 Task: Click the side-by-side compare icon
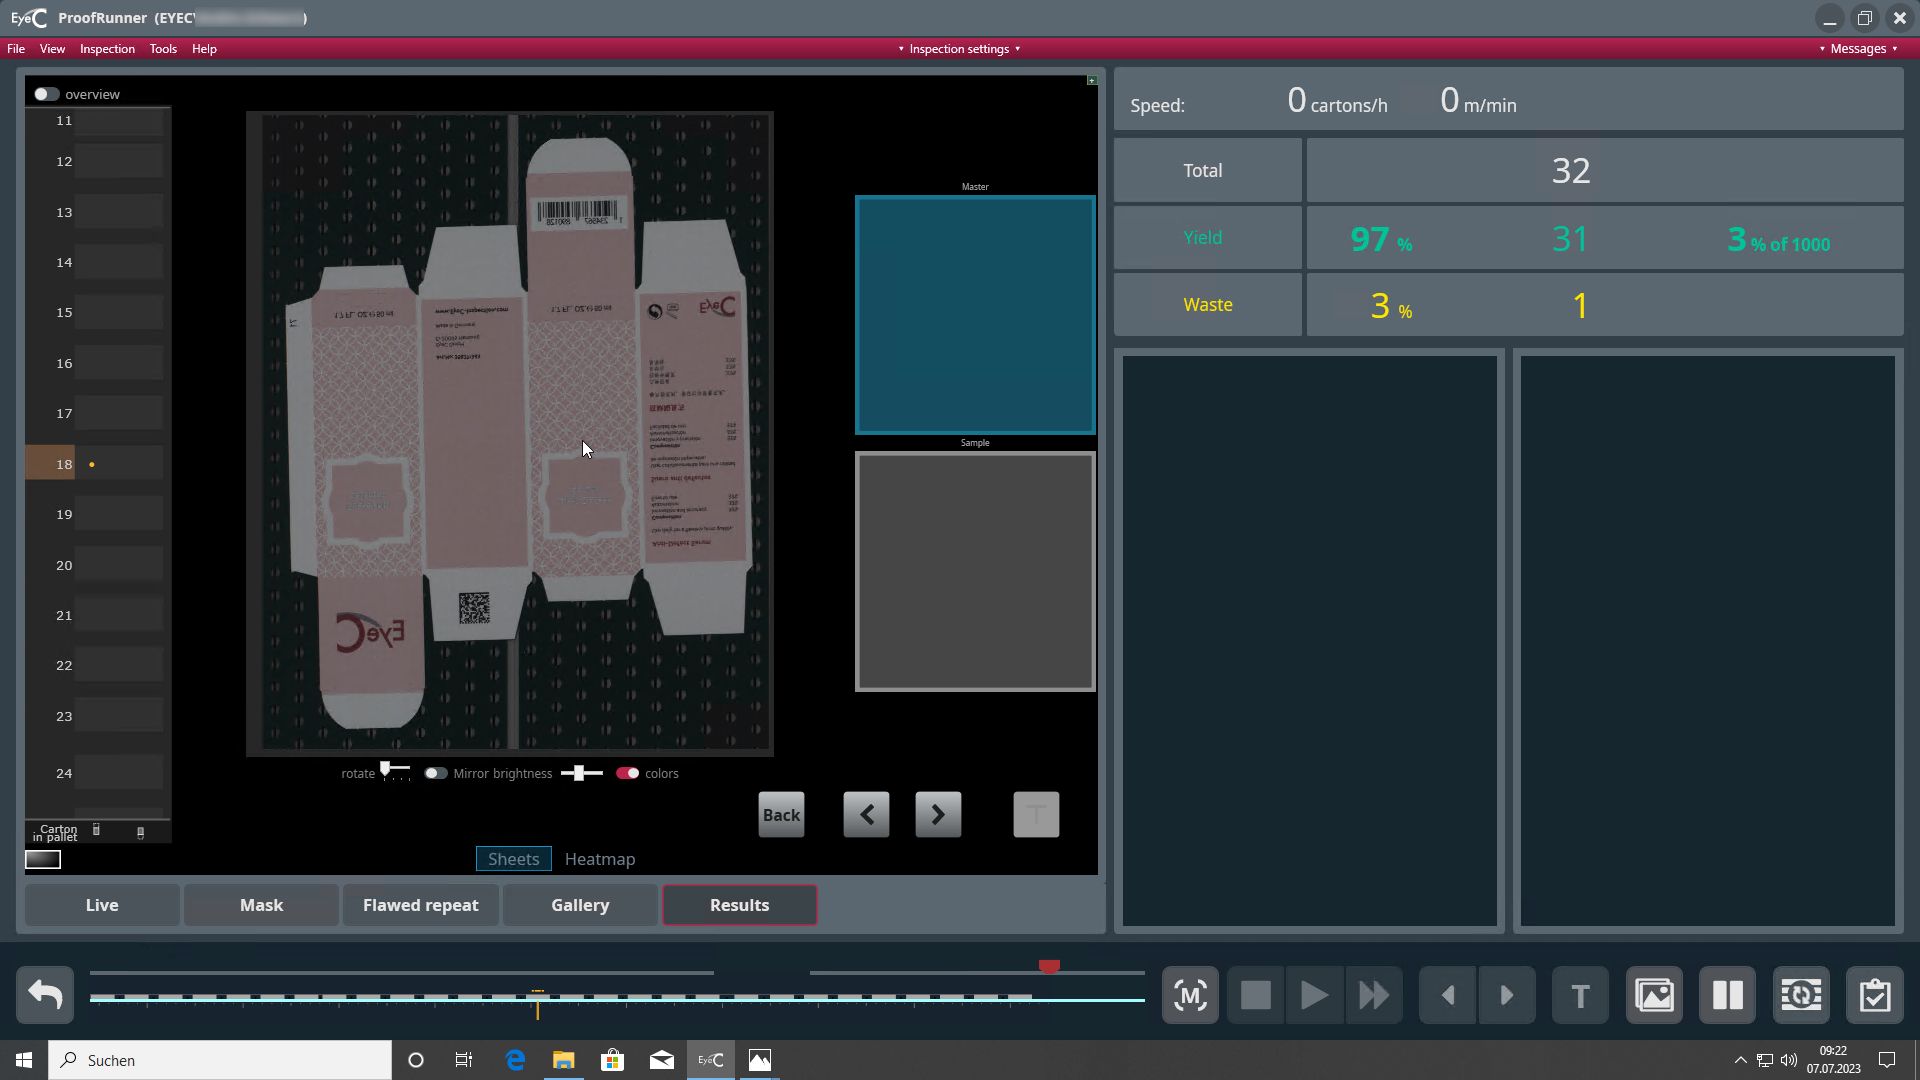1728,995
